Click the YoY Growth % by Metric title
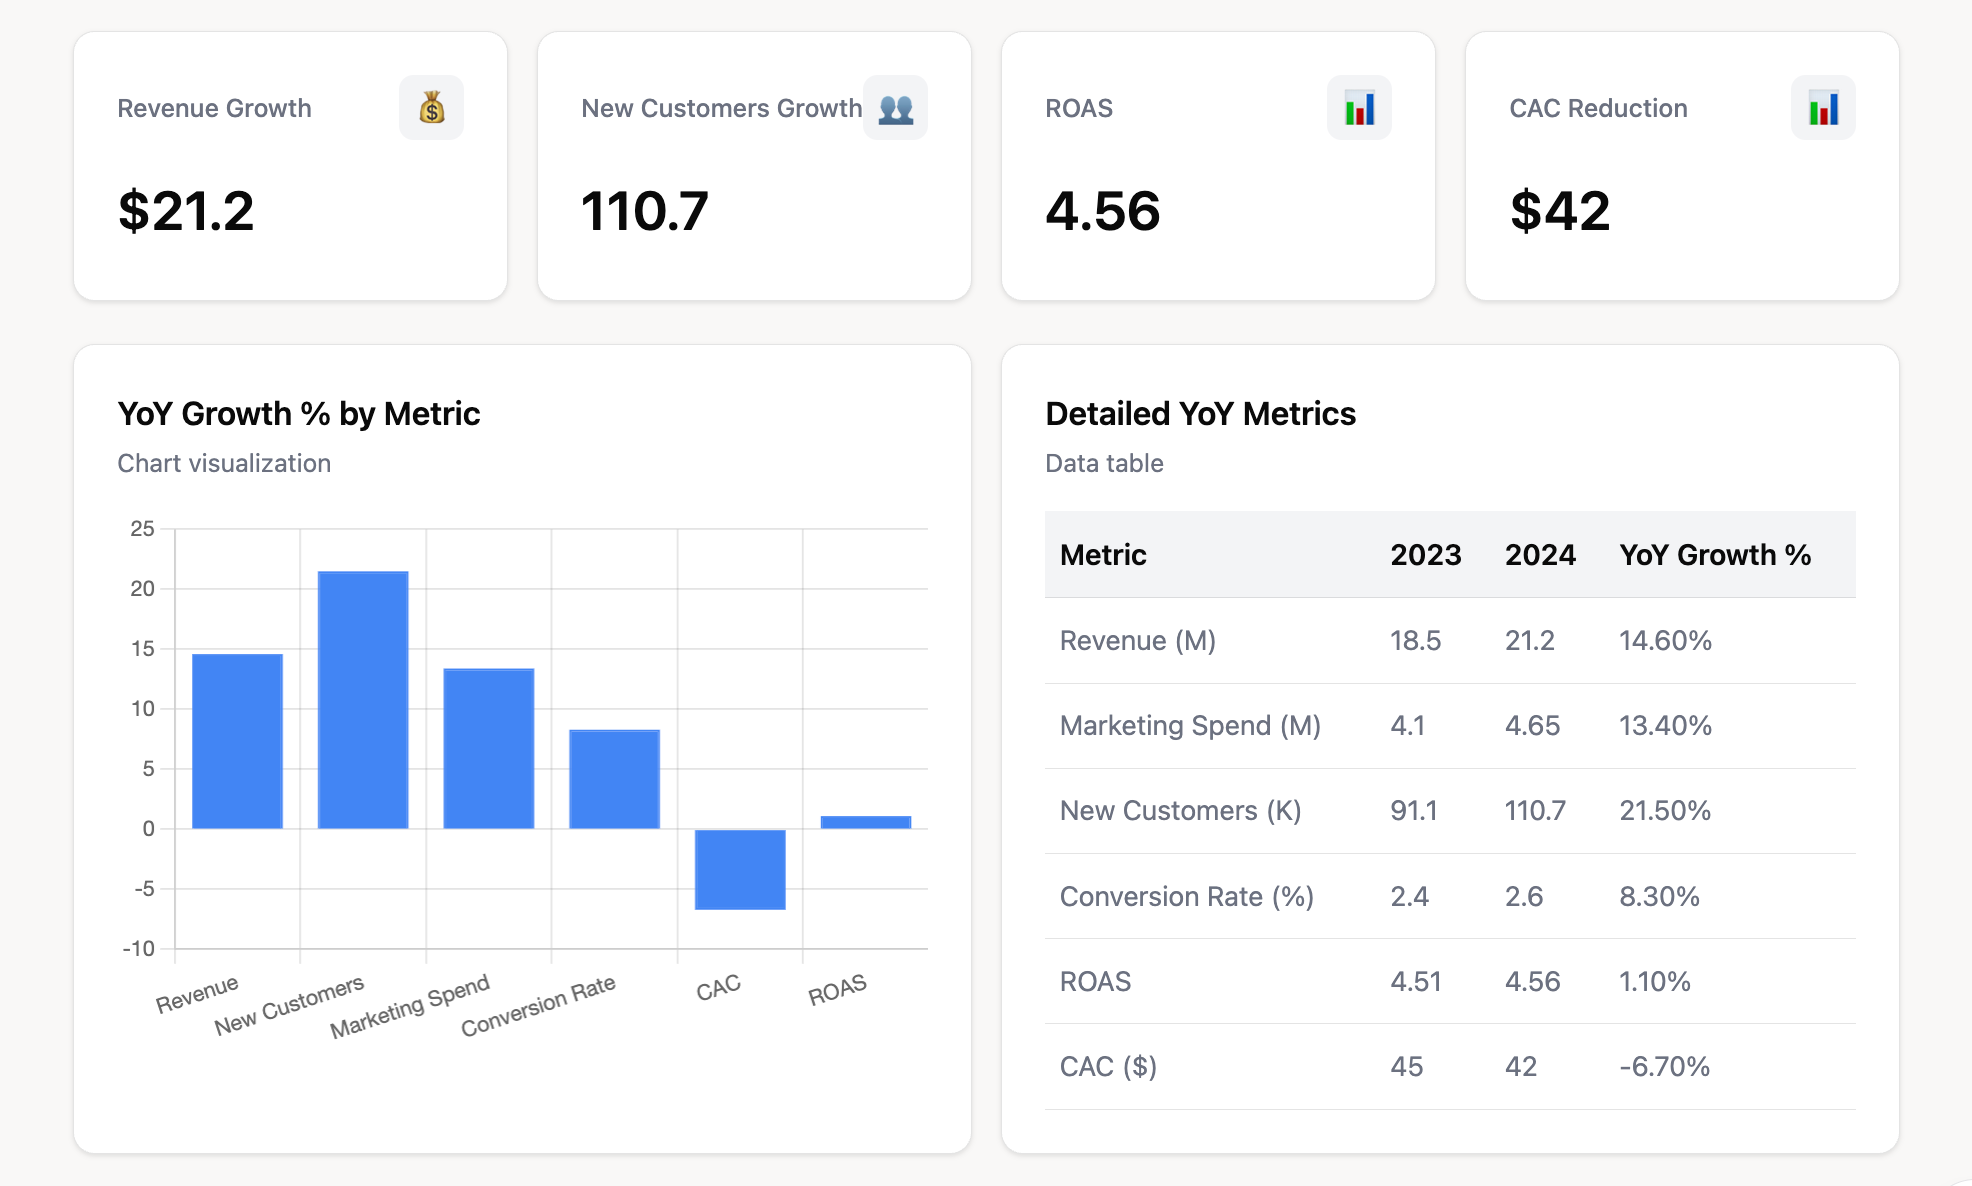 [x=298, y=413]
